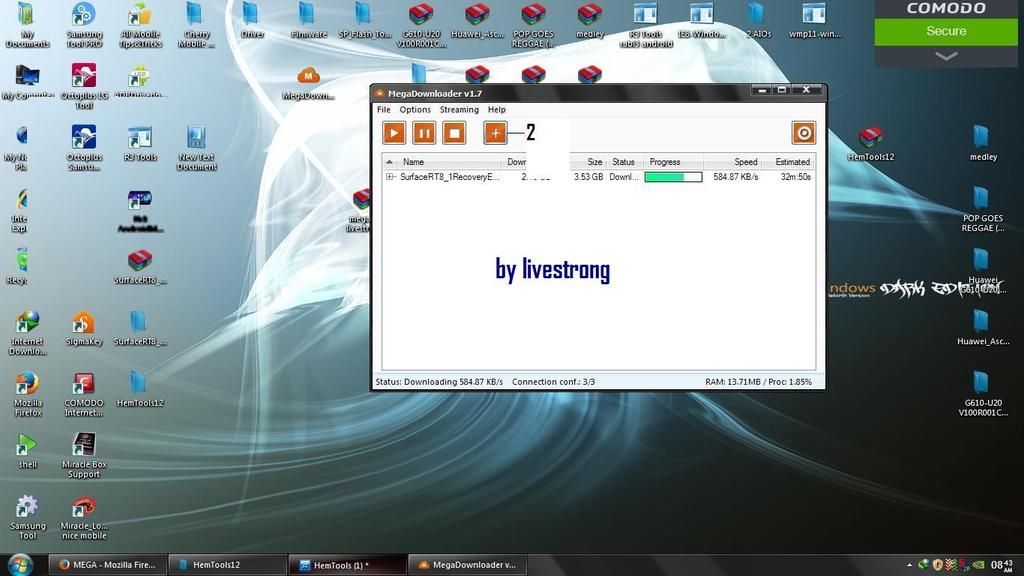Open the File menu
This screenshot has width=1024, height=576.
tap(383, 110)
